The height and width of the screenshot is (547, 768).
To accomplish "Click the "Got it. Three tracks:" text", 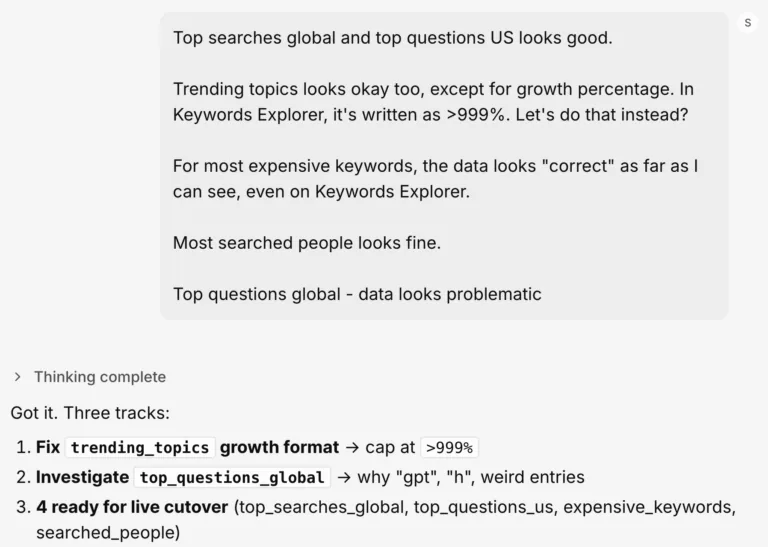I will 90,413.
